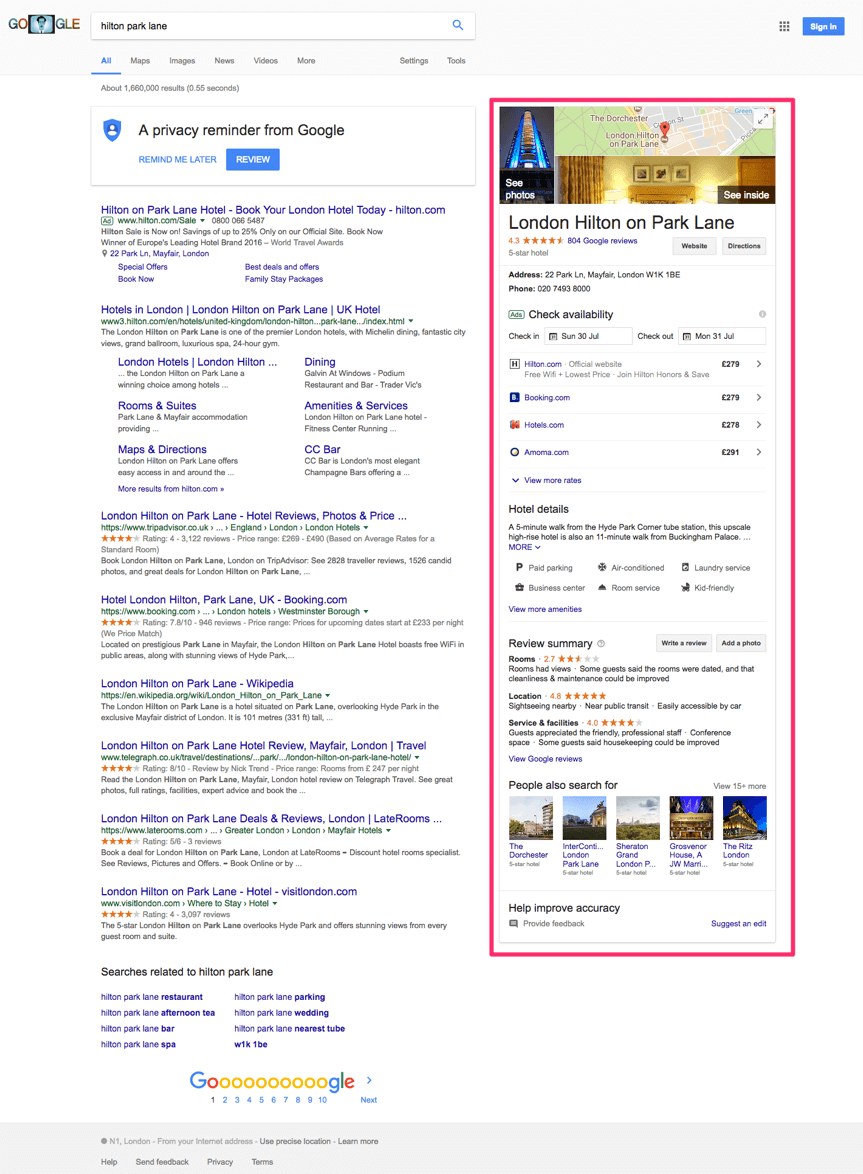Open the More search menu
This screenshot has width=863, height=1174.
(306, 61)
